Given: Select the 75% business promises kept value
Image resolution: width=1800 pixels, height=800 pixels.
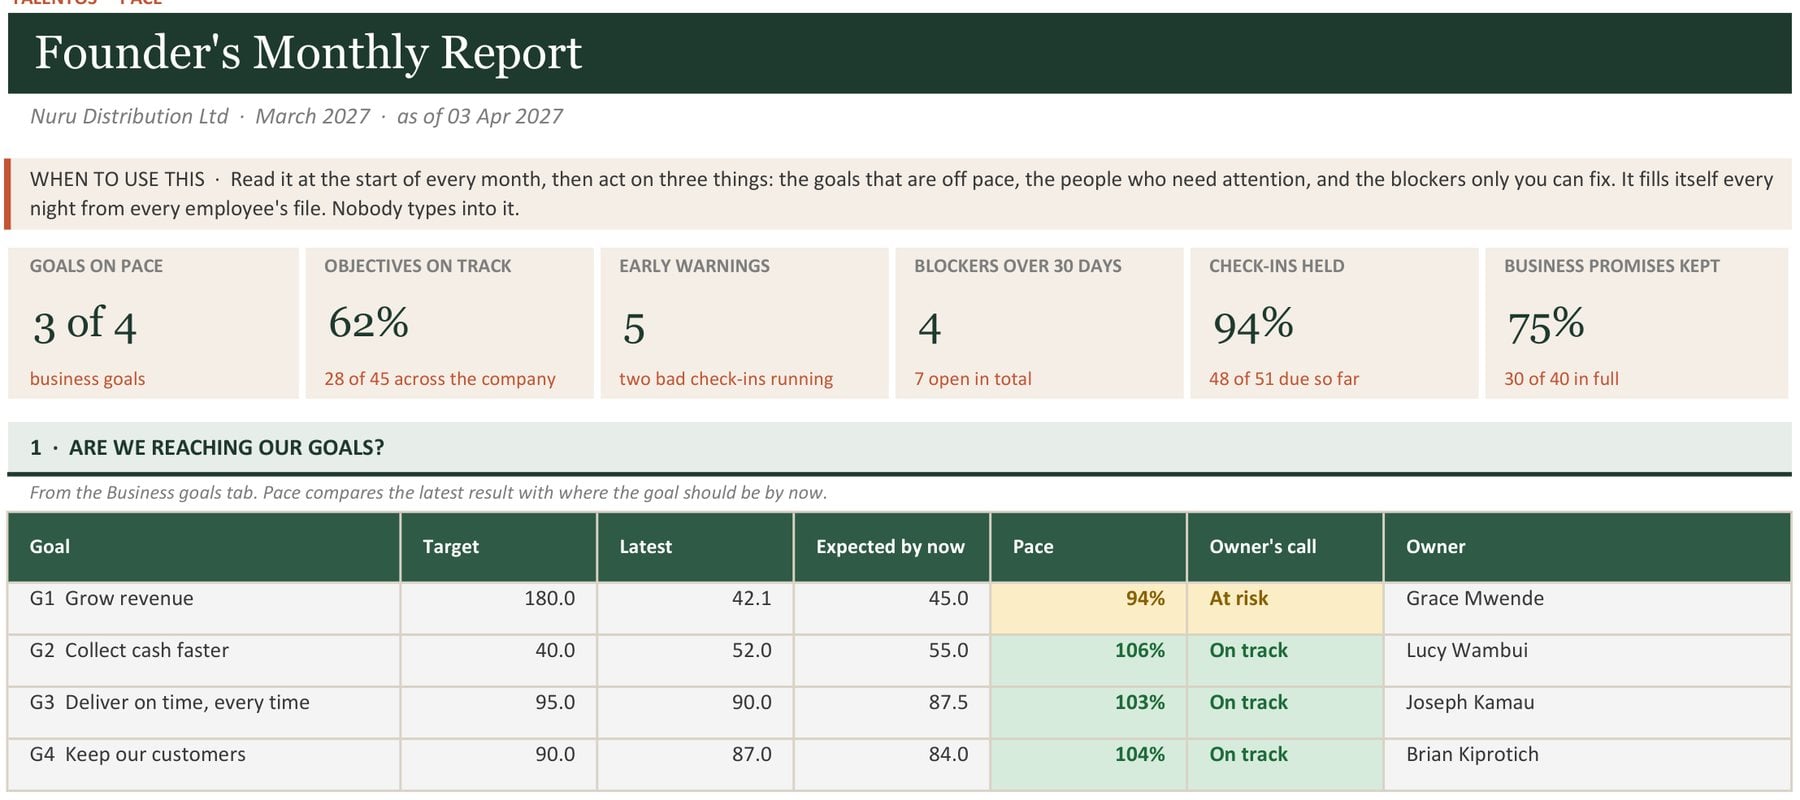Looking at the screenshot, I should pos(1545,324).
